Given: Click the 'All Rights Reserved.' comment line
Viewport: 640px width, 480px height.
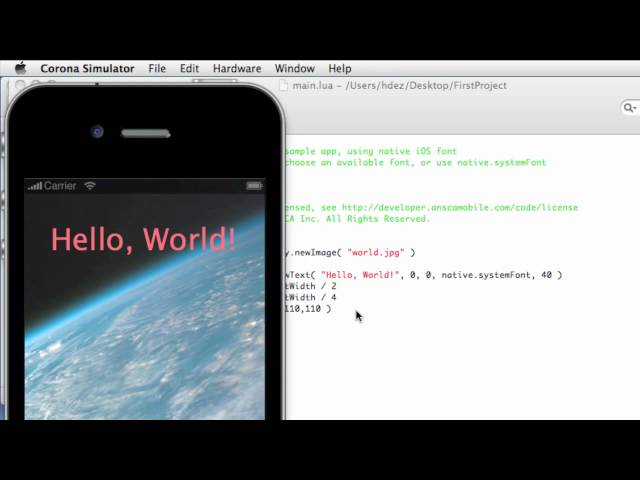Looking at the screenshot, I should pyautogui.click(x=358, y=219).
